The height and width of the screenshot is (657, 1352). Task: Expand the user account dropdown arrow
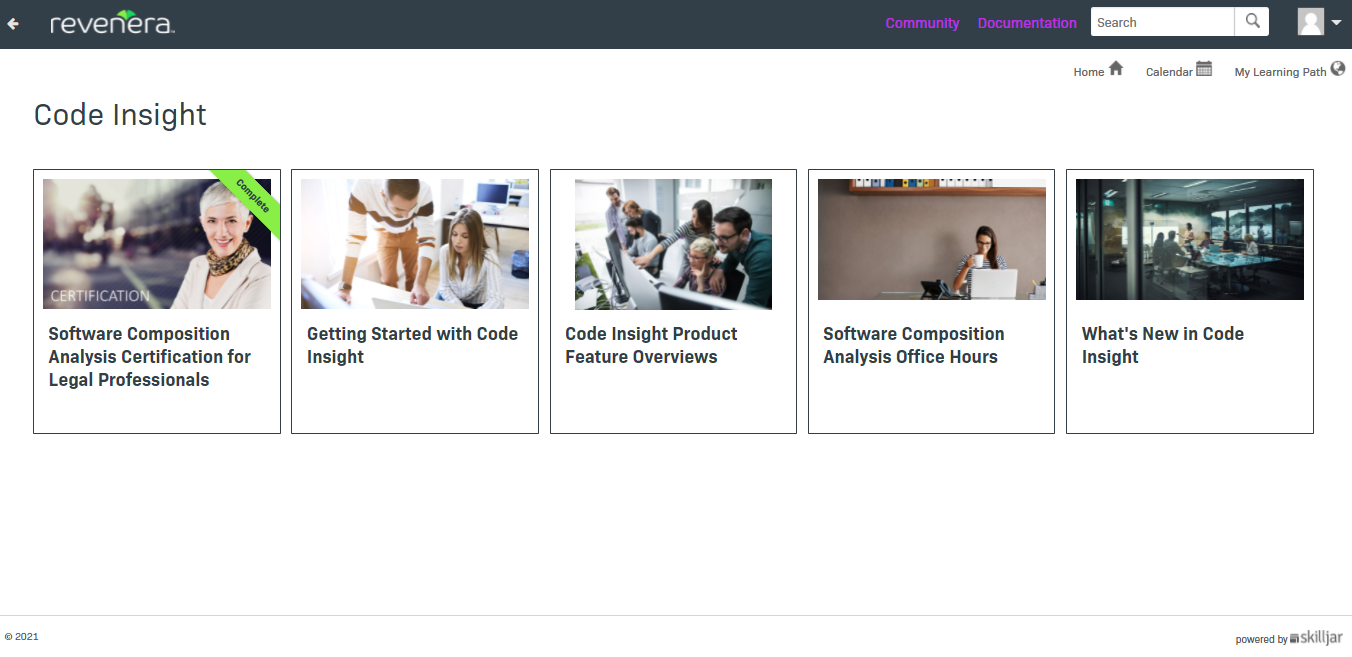1336,23
